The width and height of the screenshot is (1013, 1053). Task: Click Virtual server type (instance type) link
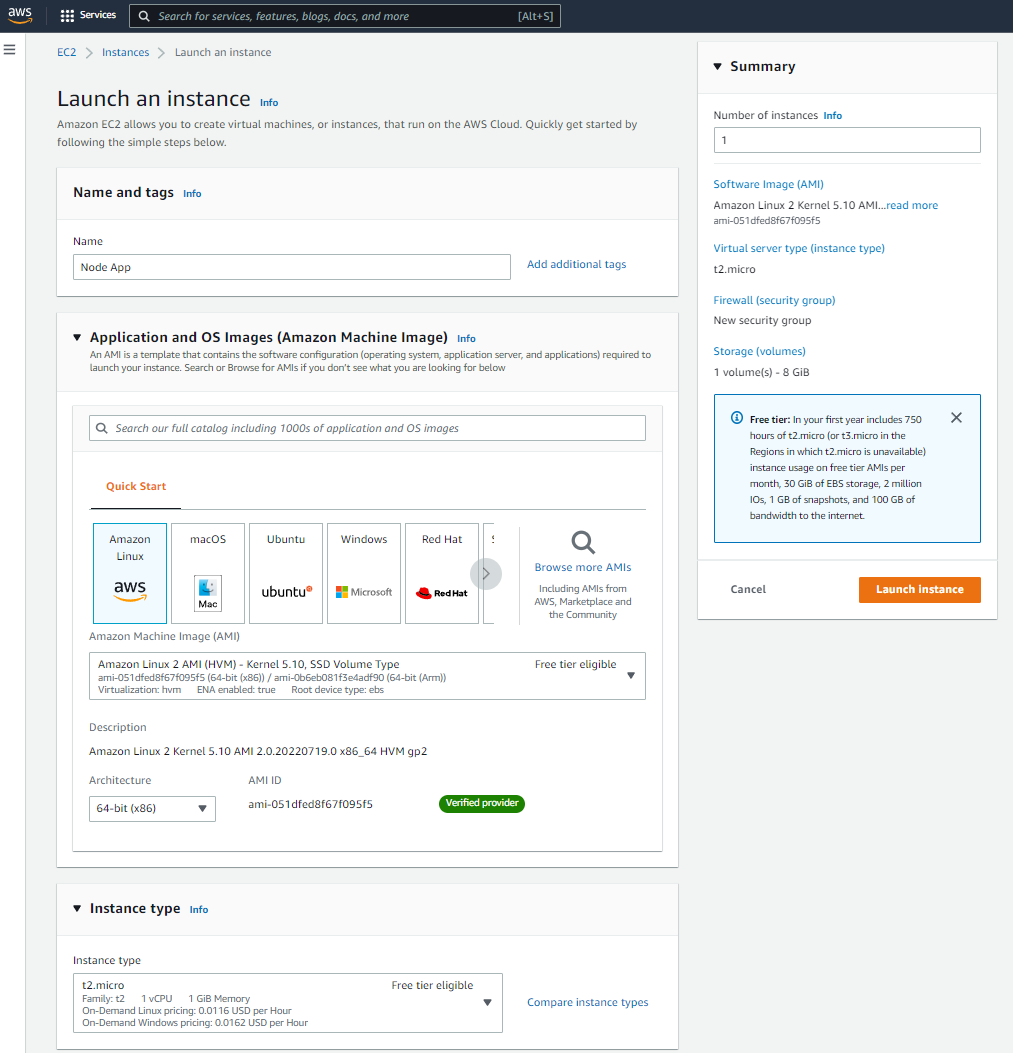point(799,248)
